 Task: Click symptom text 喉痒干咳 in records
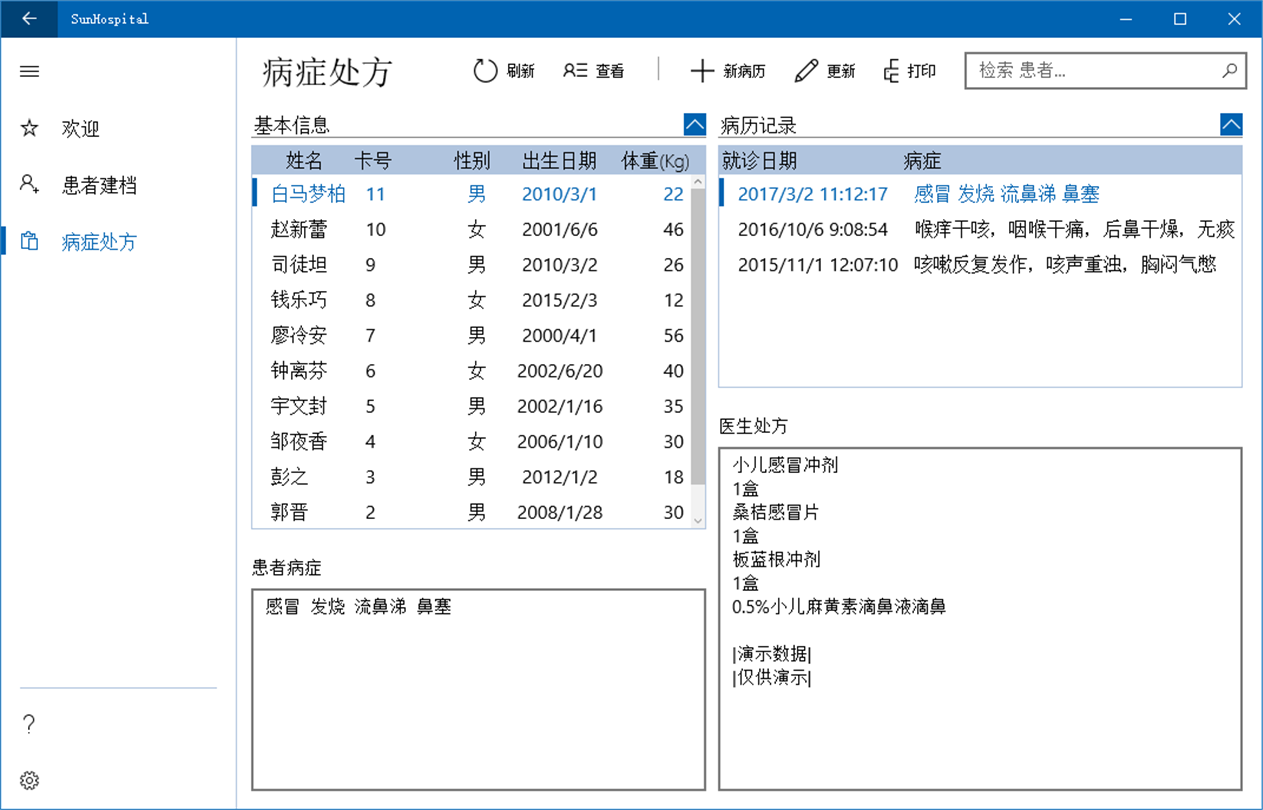950,230
